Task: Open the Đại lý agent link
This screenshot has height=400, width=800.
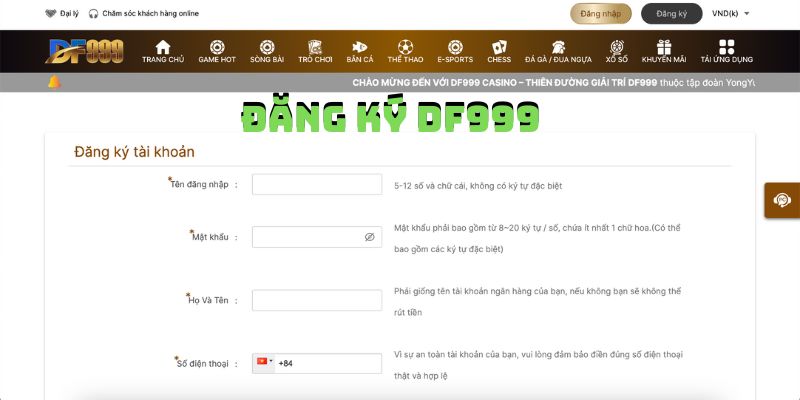Action: [x=69, y=14]
